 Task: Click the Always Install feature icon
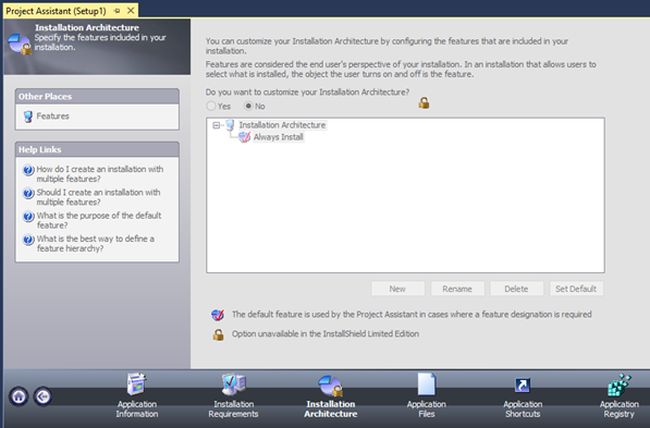coord(245,137)
